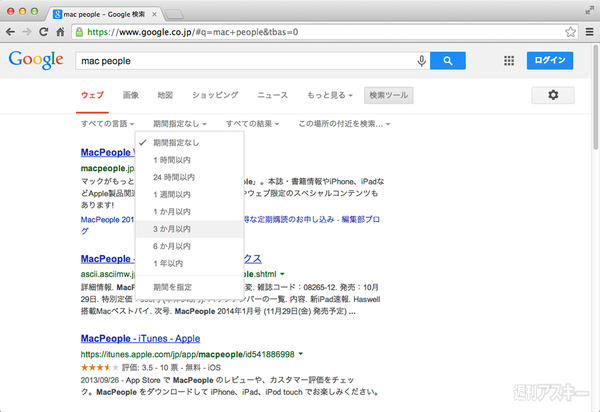
Task: Click the ログイン button
Action: coord(550,60)
